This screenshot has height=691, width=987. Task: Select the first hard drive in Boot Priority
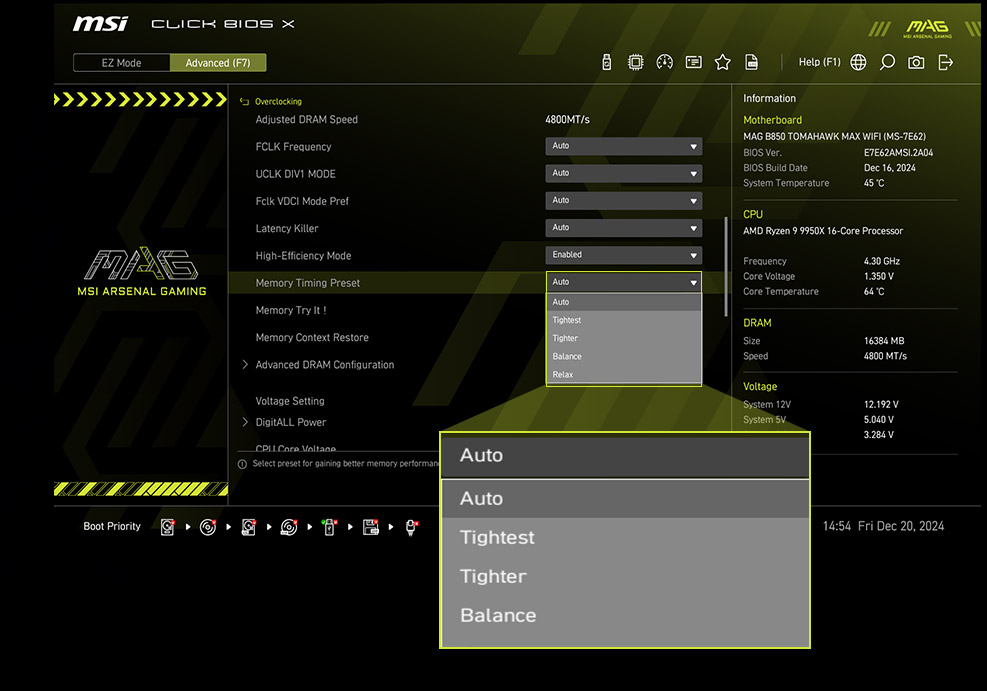[x=167, y=526]
